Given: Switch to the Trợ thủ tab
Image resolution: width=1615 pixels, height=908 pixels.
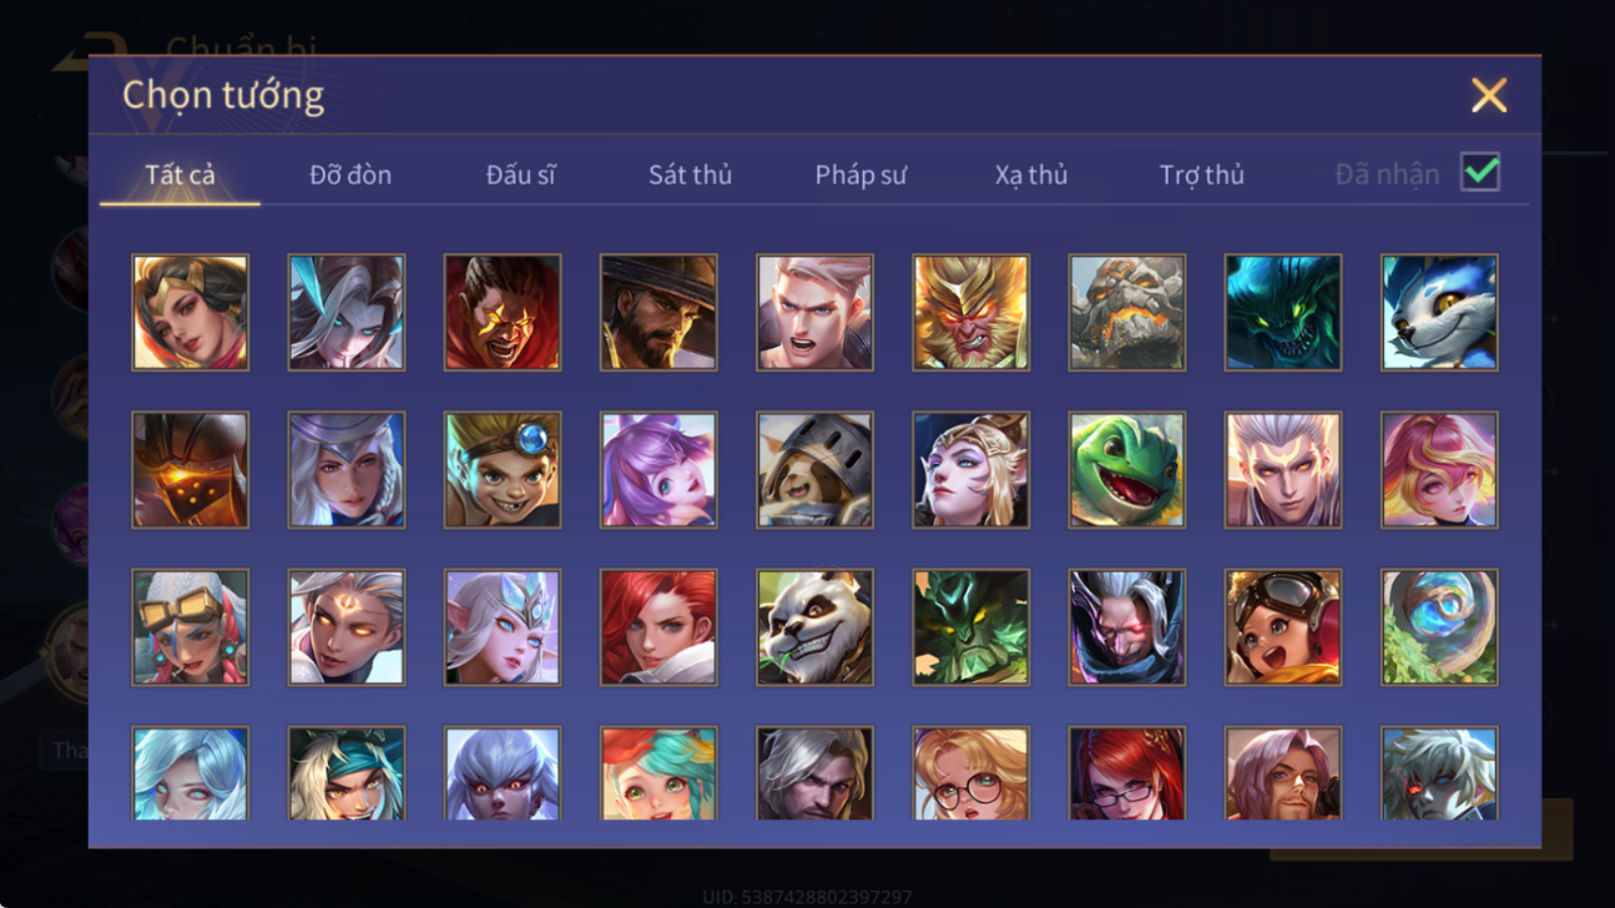Looking at the screenshot, I should [1201, 175].
